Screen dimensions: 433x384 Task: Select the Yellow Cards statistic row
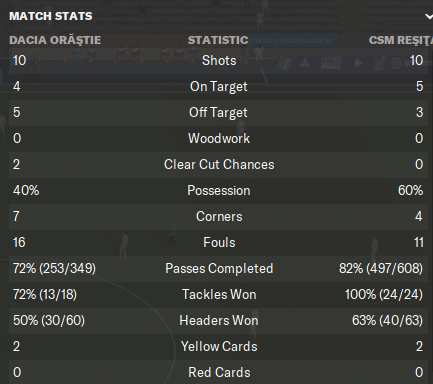pyautogui.click(x=218, y=347)
